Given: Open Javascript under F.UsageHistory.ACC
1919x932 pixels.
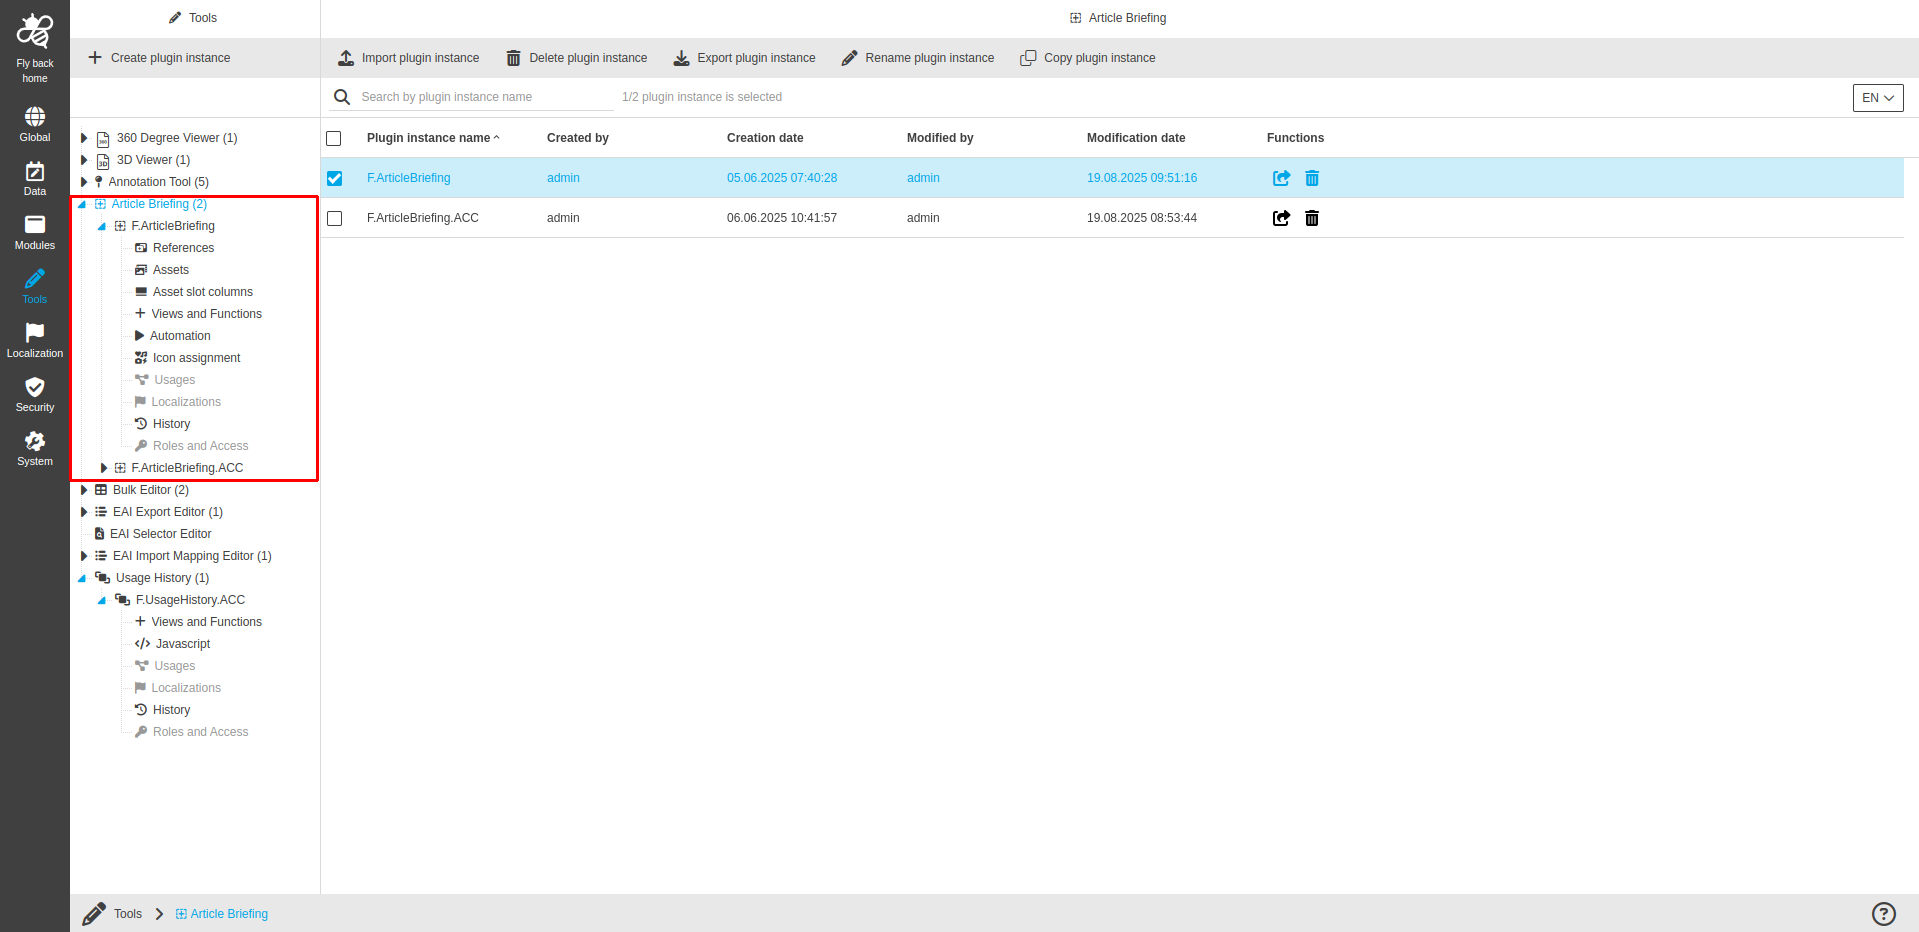Looking at the screenshot, I should pyautogui.click(x=183, y=644).
